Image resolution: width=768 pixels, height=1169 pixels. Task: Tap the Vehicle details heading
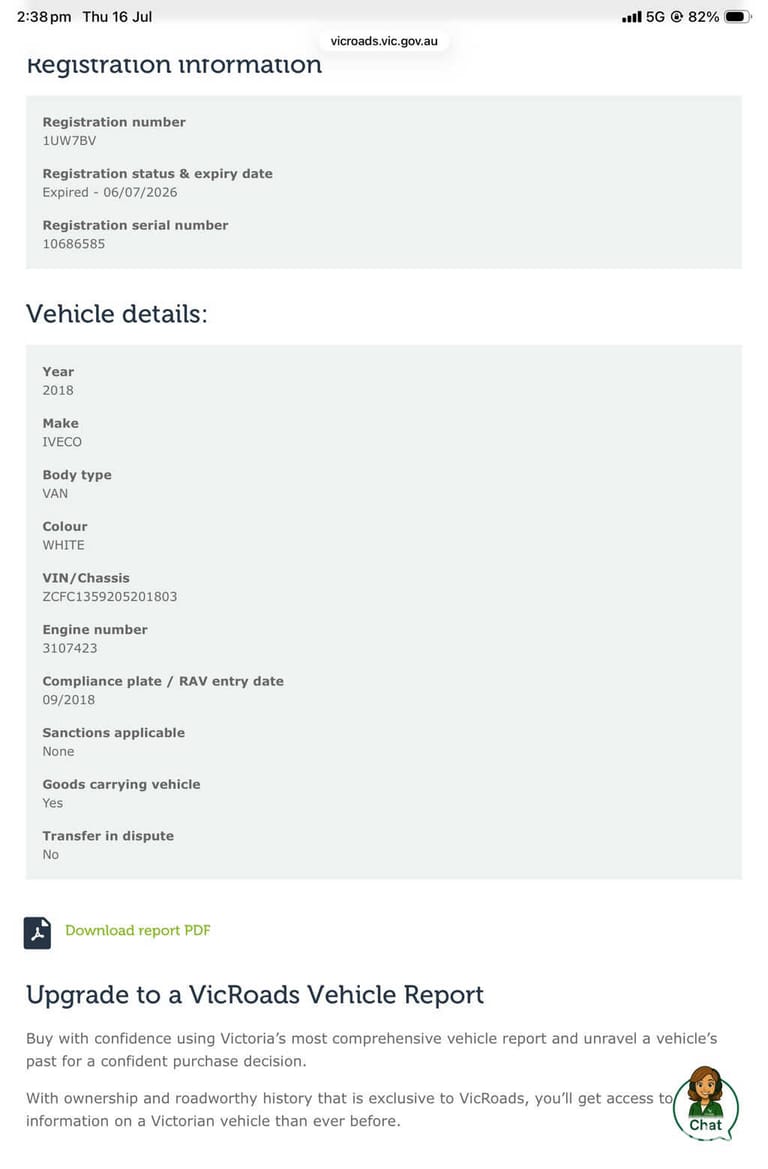(117, 314)
